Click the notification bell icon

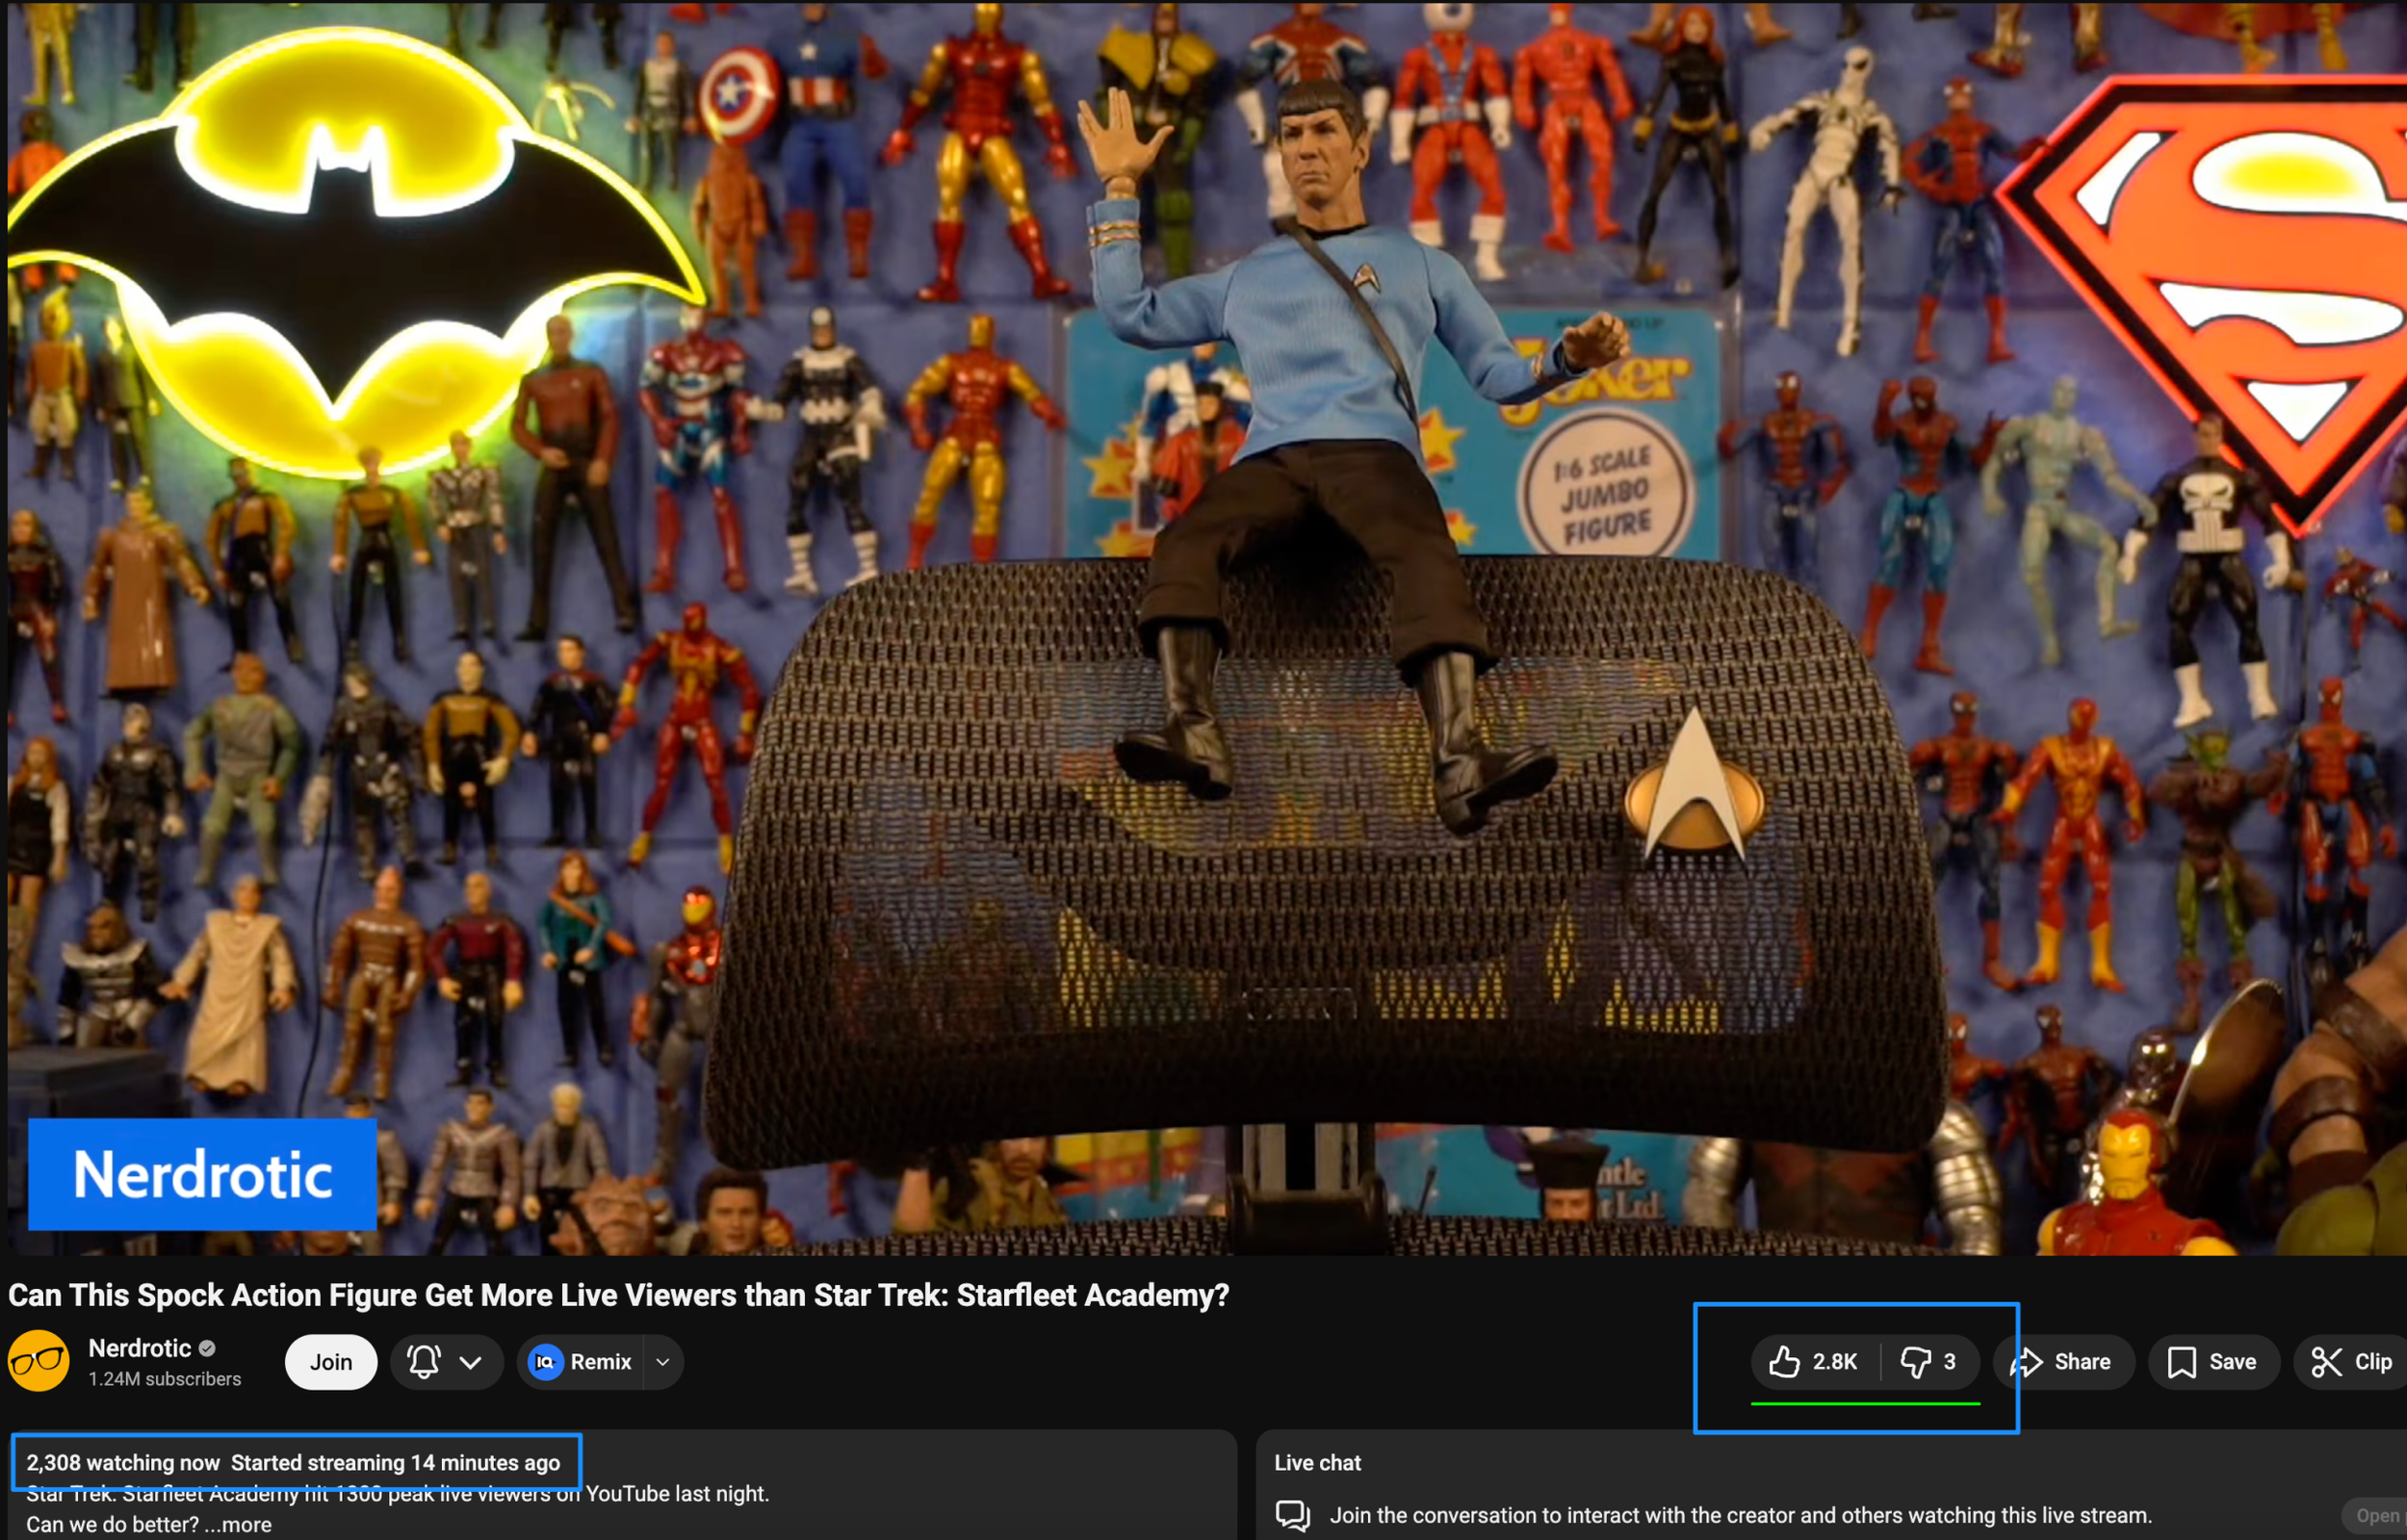pyautogui.click(x=424, y=1362)
